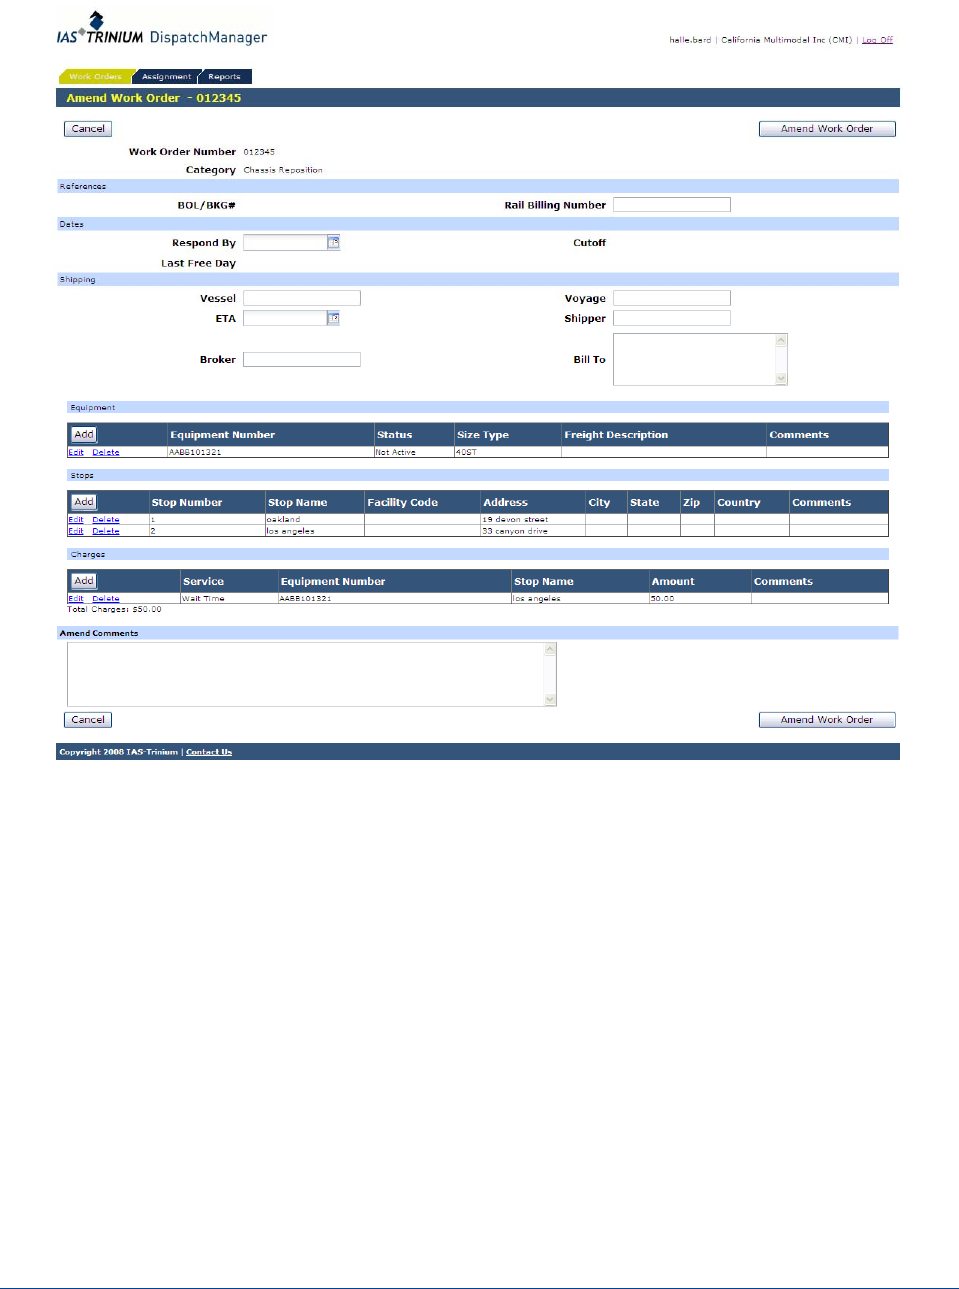The width and height of the screenshot is (959, 1289).
Task: Click the work order number value 012345
Action: [259, 152]
